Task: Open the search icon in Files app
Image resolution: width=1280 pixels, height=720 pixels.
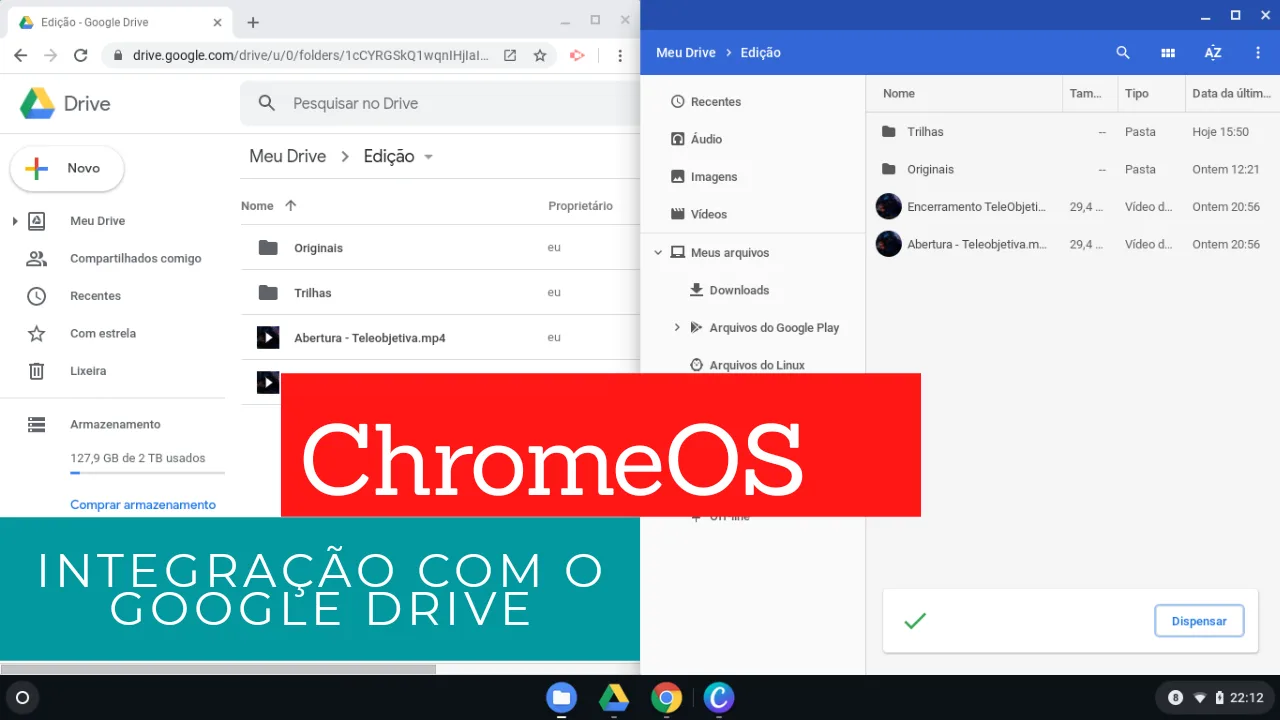Action: [x=1123, y=53]
